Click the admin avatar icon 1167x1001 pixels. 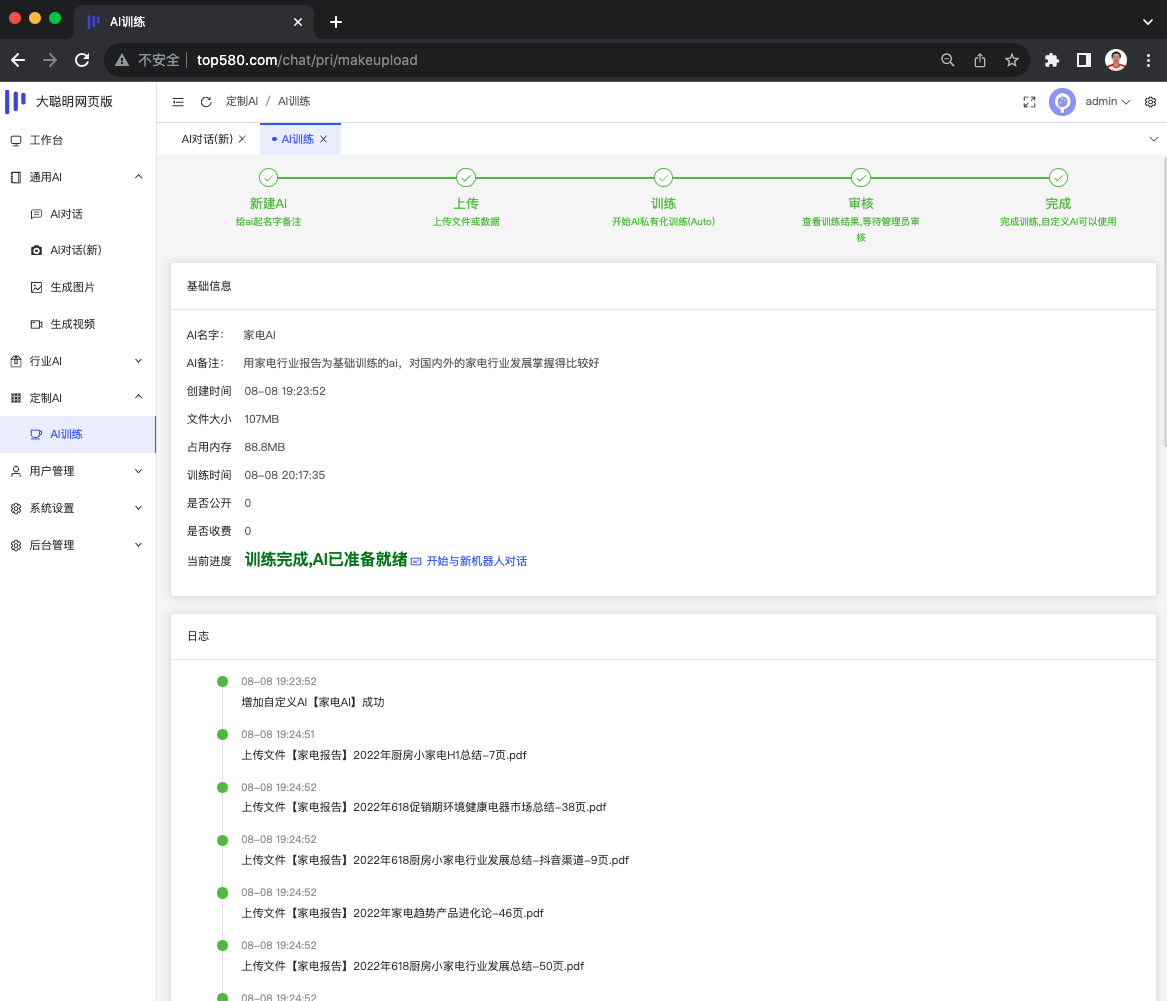click(1062, 102)
